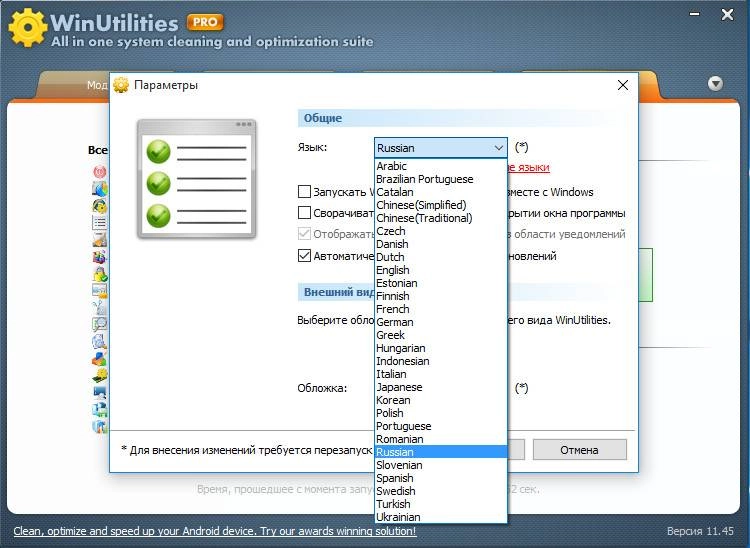750x548 pixels.
Task: Uncheck the Автоматически updates checkbox
Action: coord(304,256)
